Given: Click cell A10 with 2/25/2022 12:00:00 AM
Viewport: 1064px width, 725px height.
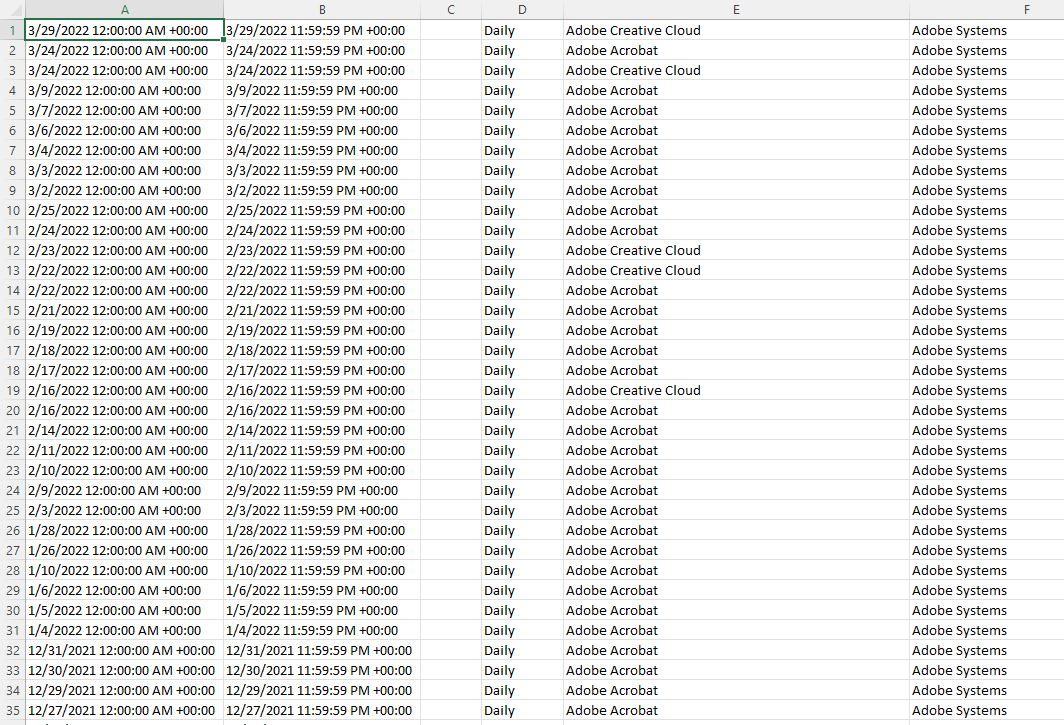Looking at the screenshot, I should 124,210.
